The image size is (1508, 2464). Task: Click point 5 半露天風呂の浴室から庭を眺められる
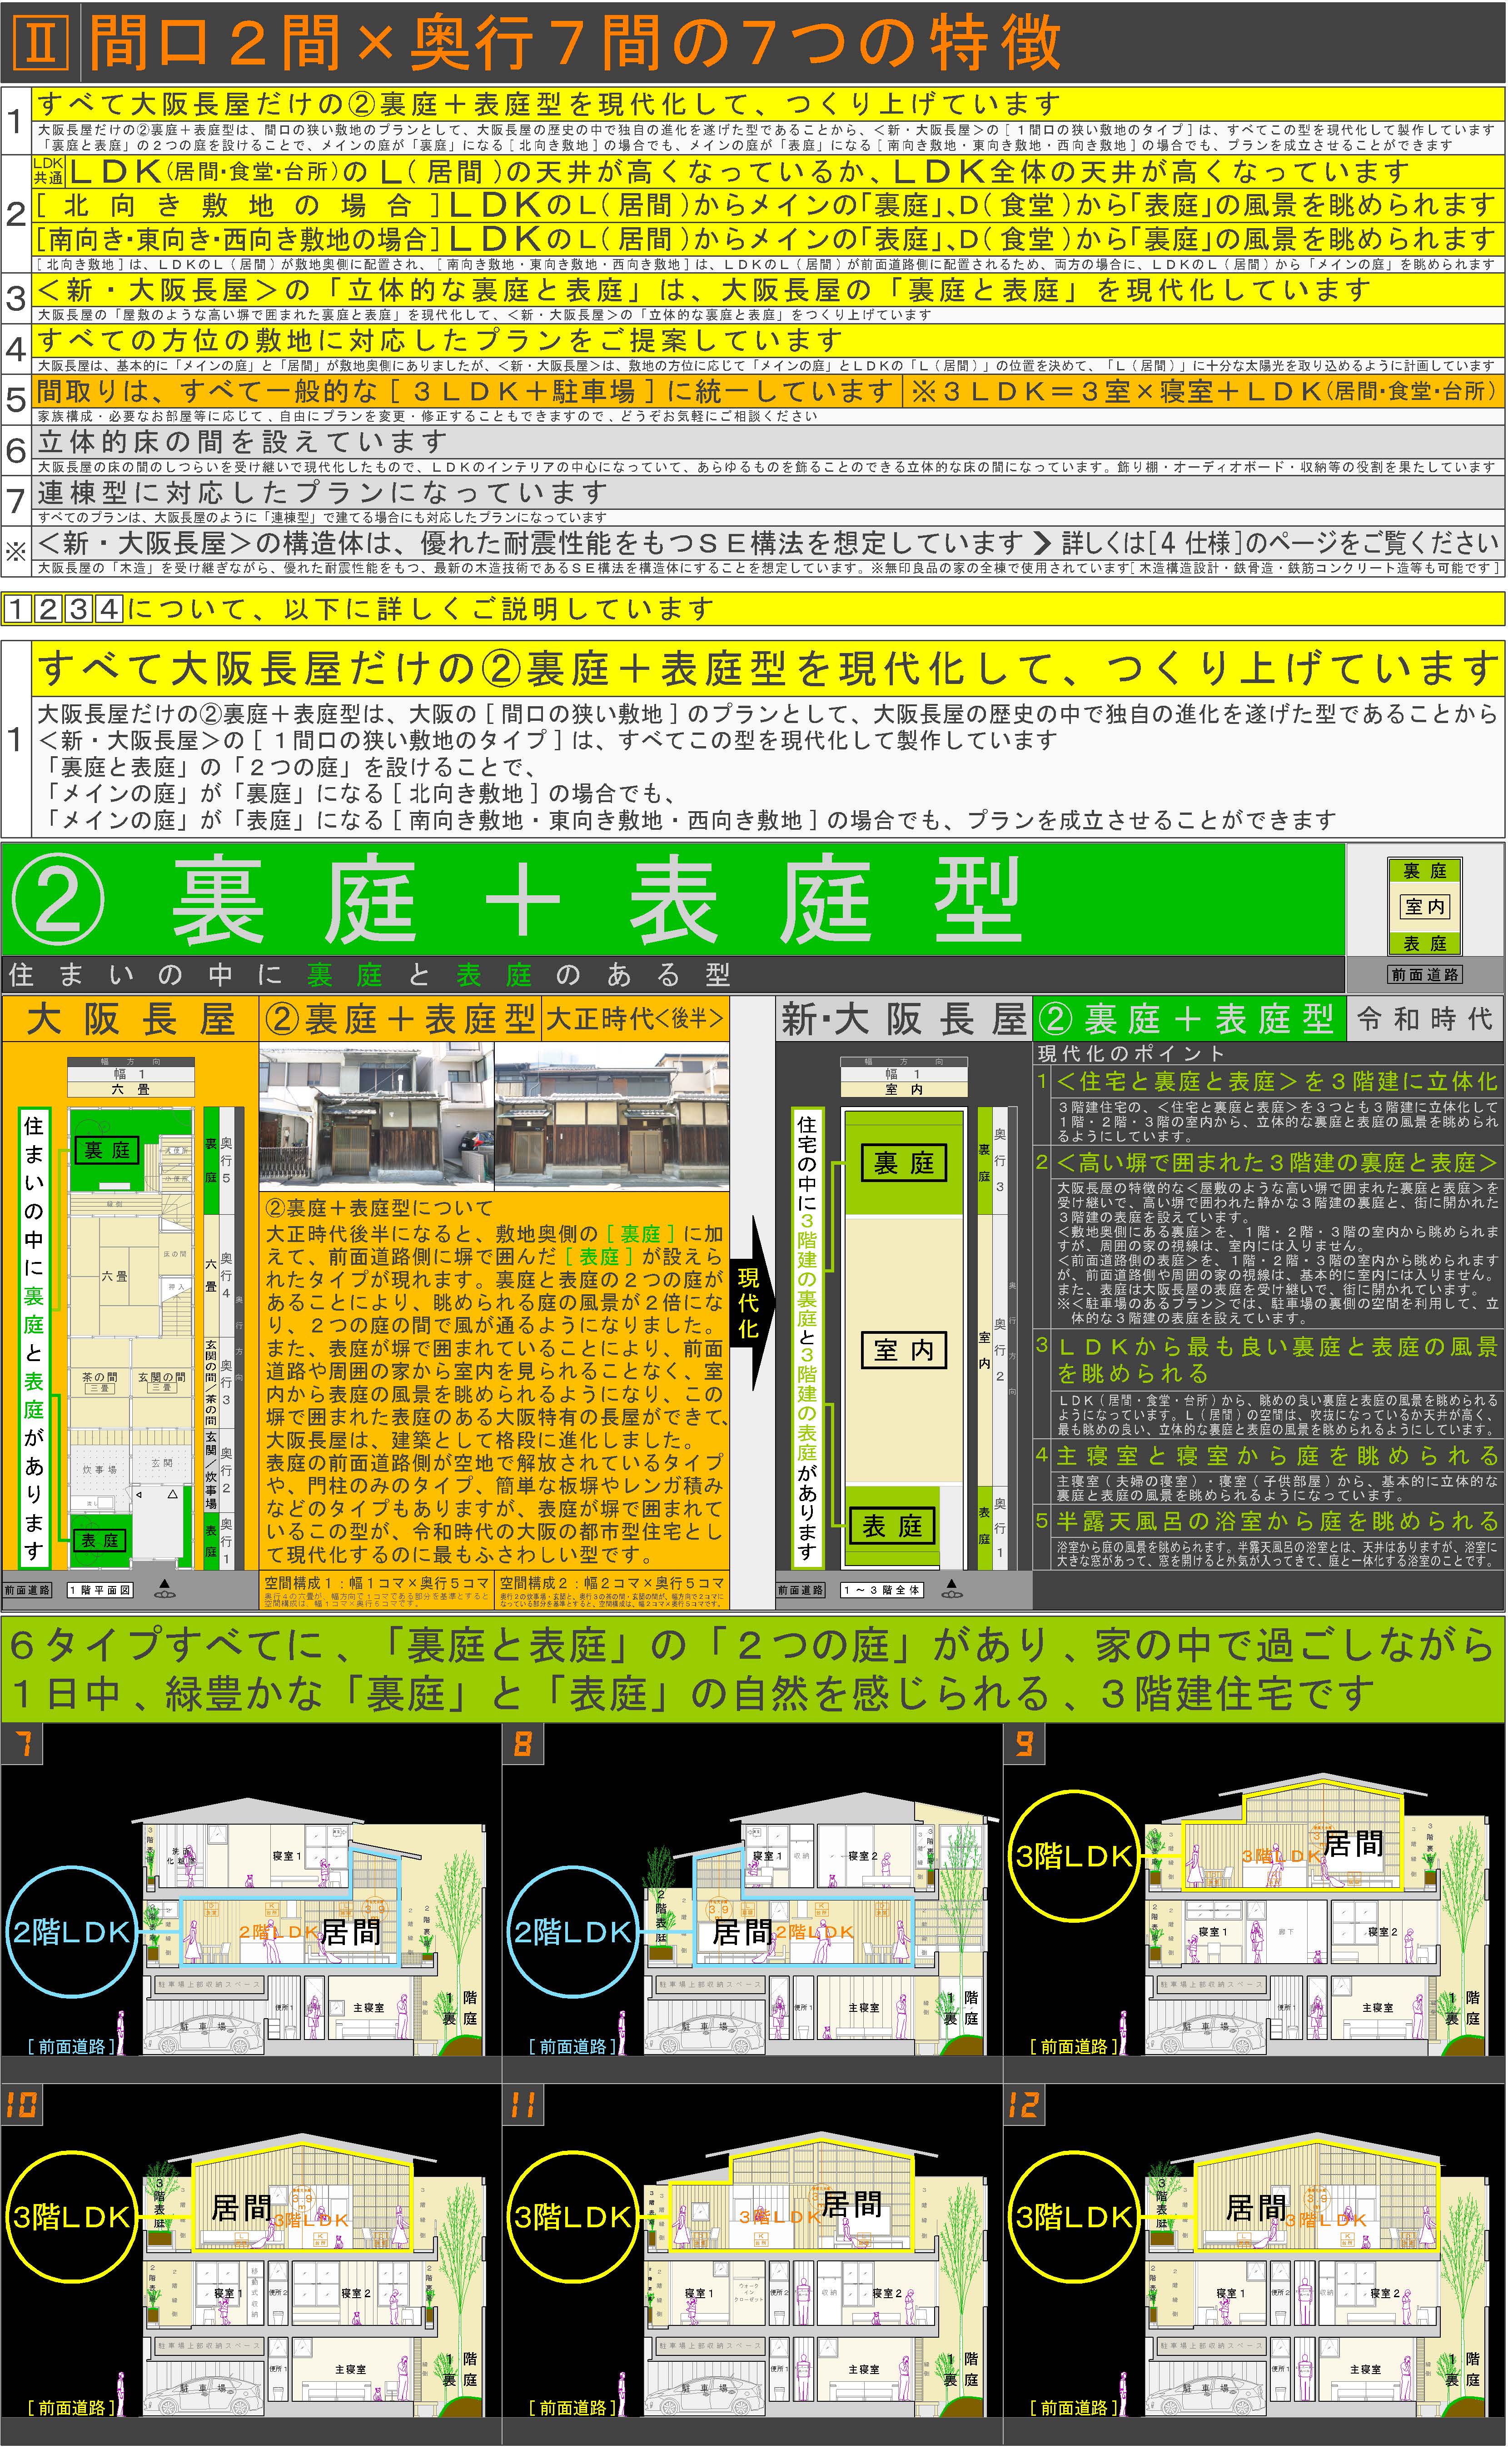(1277, 1521)
